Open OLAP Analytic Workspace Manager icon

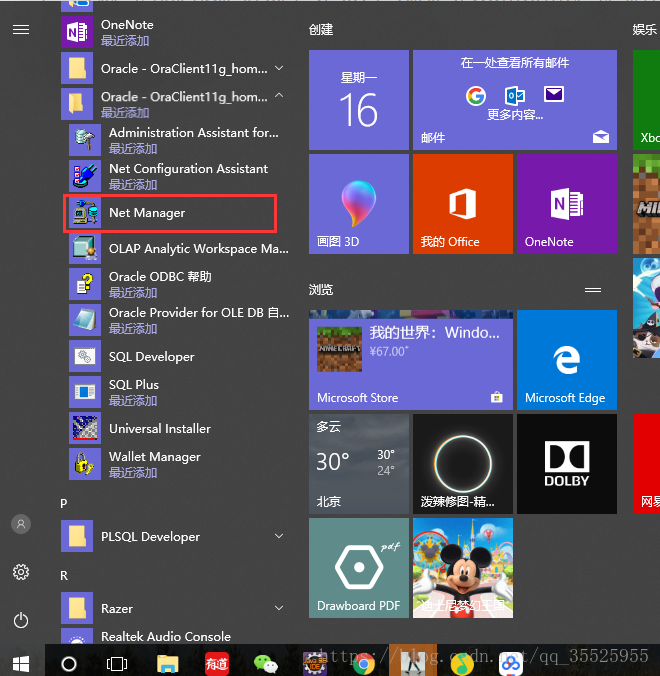pos(85,248)
